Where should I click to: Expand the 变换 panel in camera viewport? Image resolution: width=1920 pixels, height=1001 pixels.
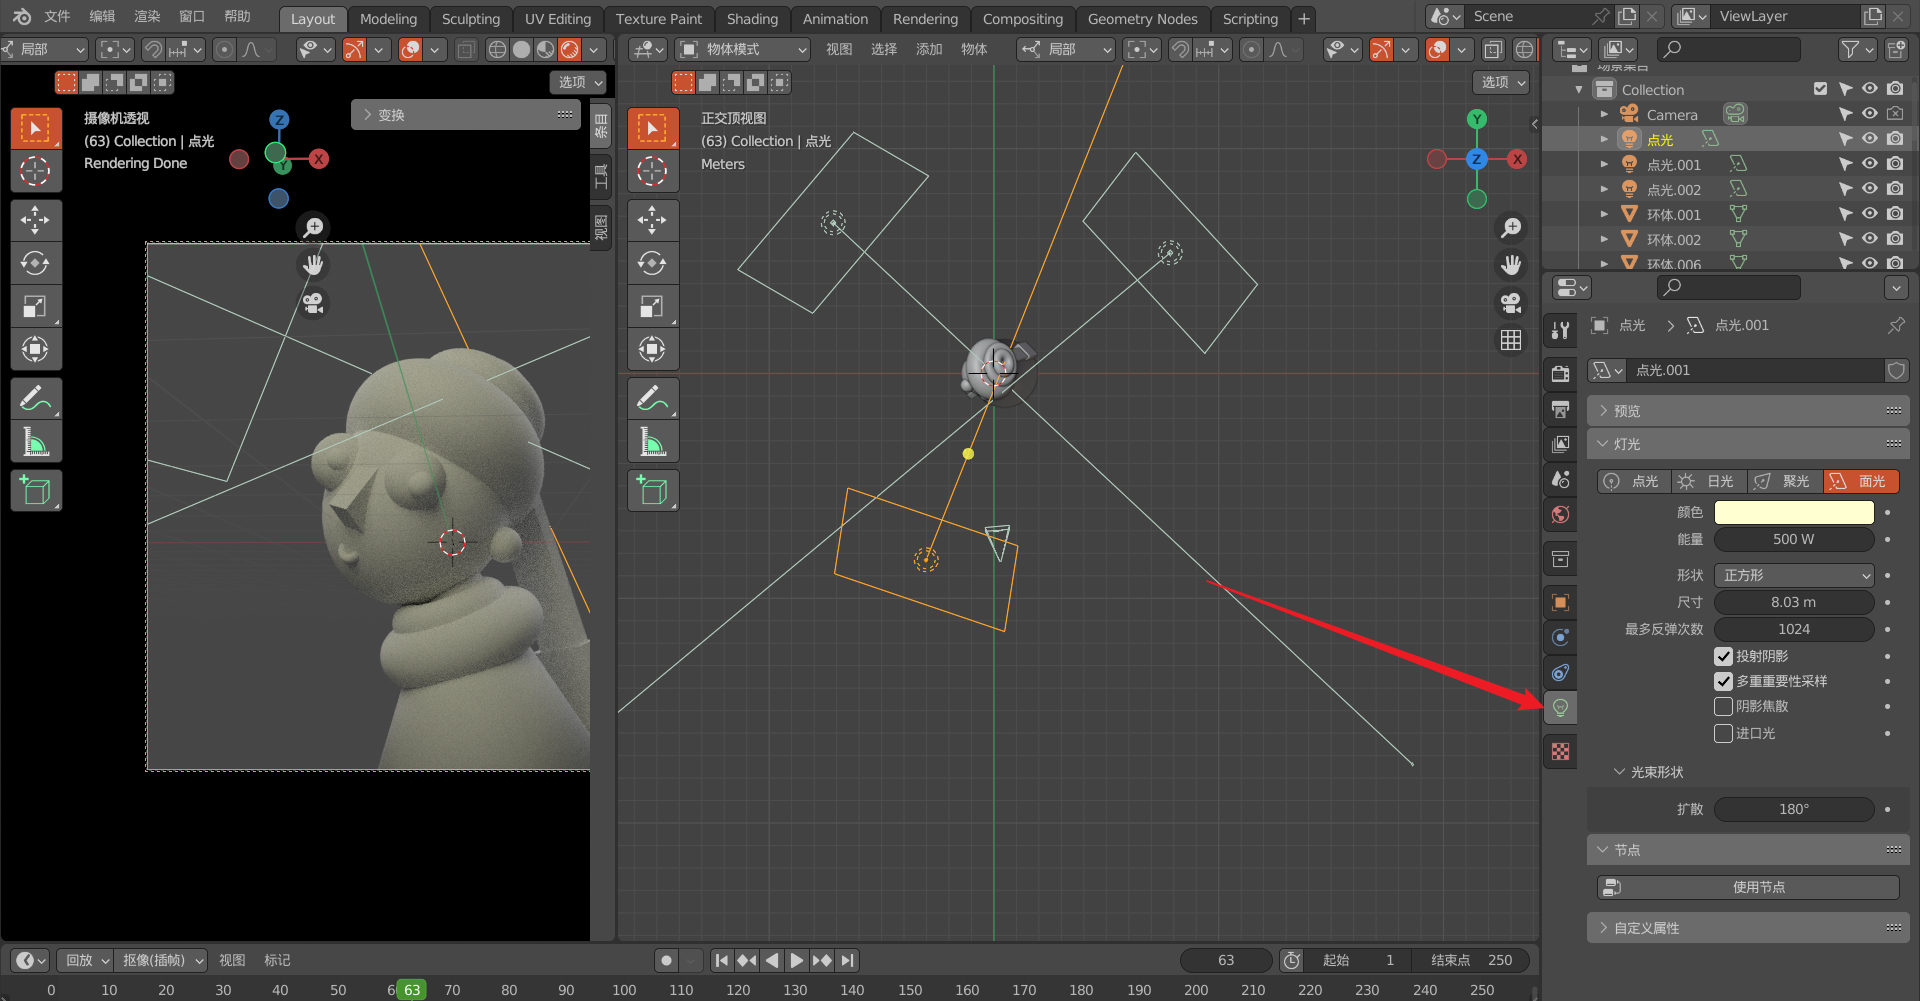466,115
